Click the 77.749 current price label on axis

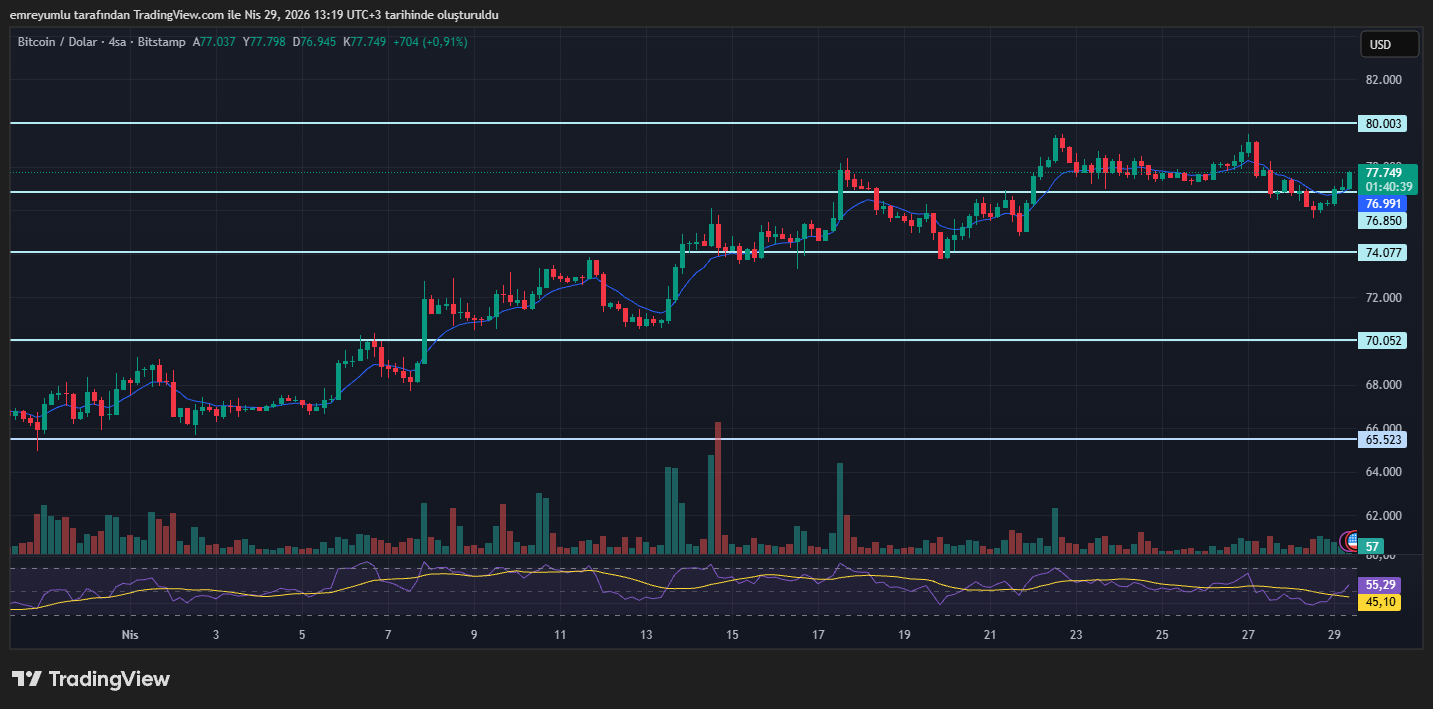tap(1384, 172)
